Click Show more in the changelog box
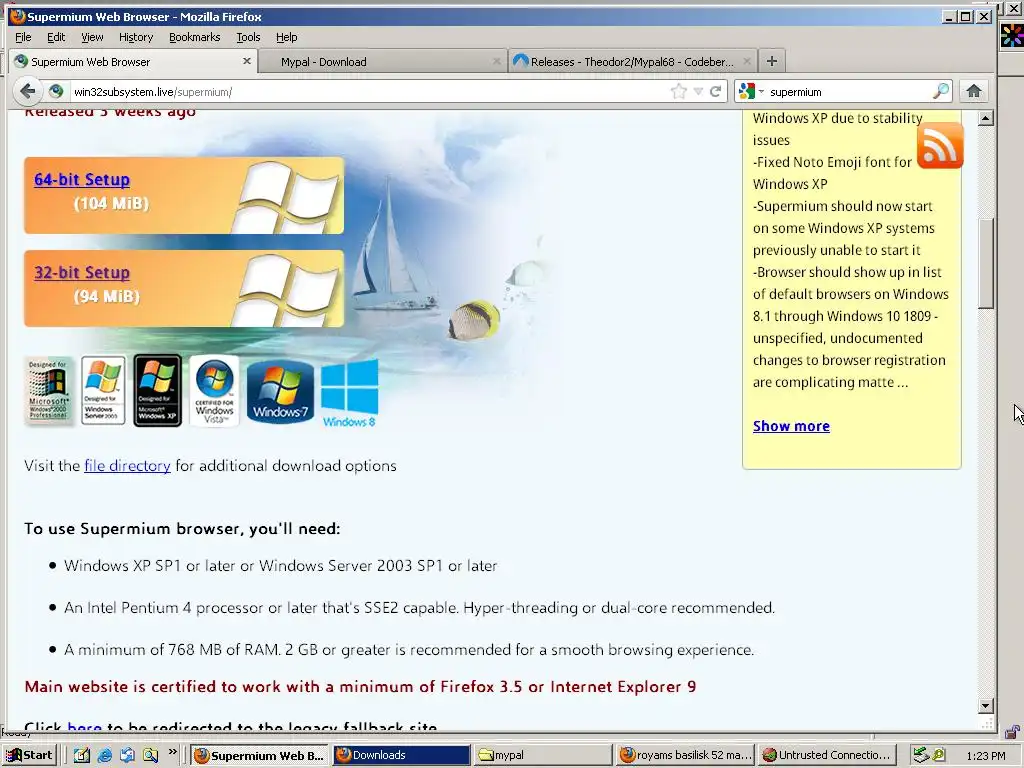 click(792, 426)
